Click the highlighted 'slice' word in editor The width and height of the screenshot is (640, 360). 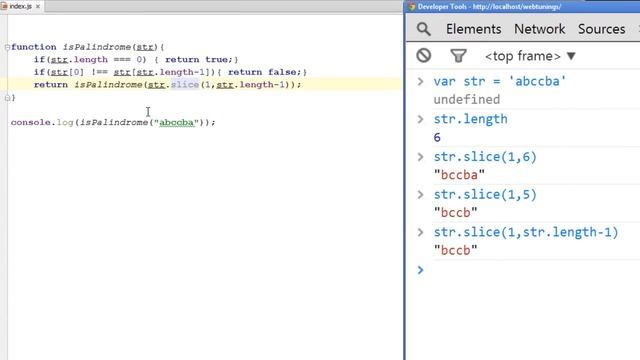point(185,84)
